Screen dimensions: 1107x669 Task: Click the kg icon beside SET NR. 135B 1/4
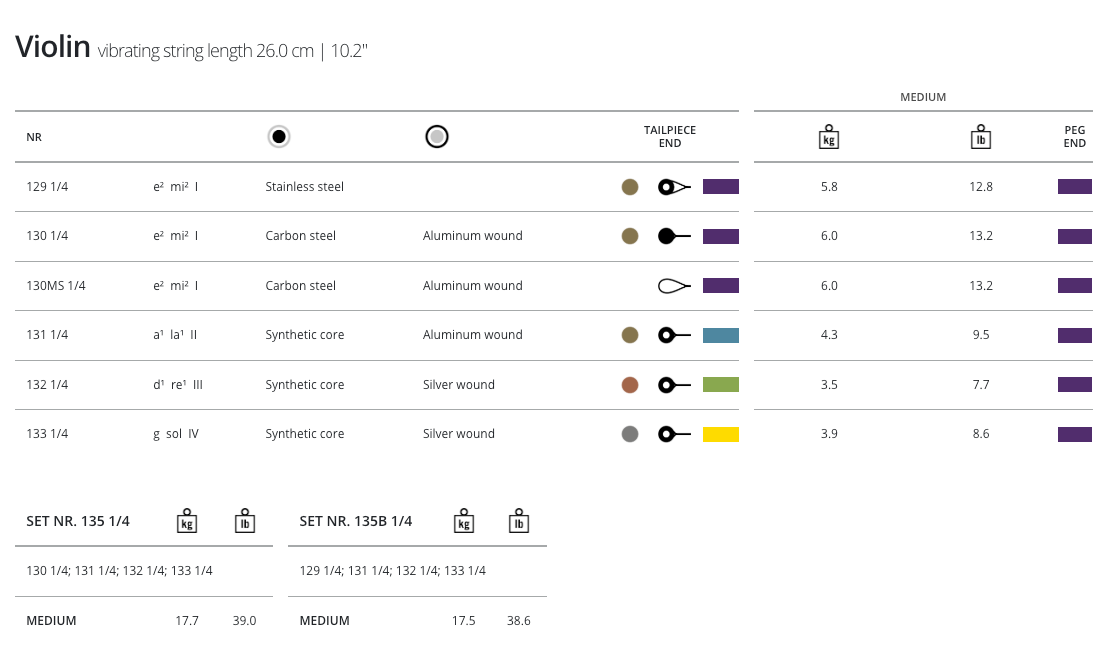coord(463,521)
